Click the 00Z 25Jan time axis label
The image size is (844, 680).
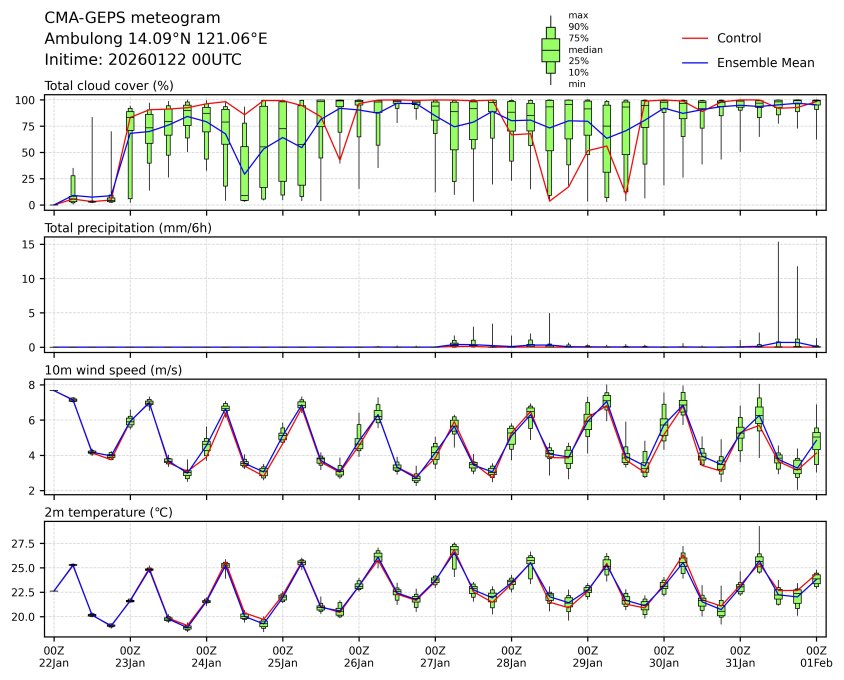283,655
